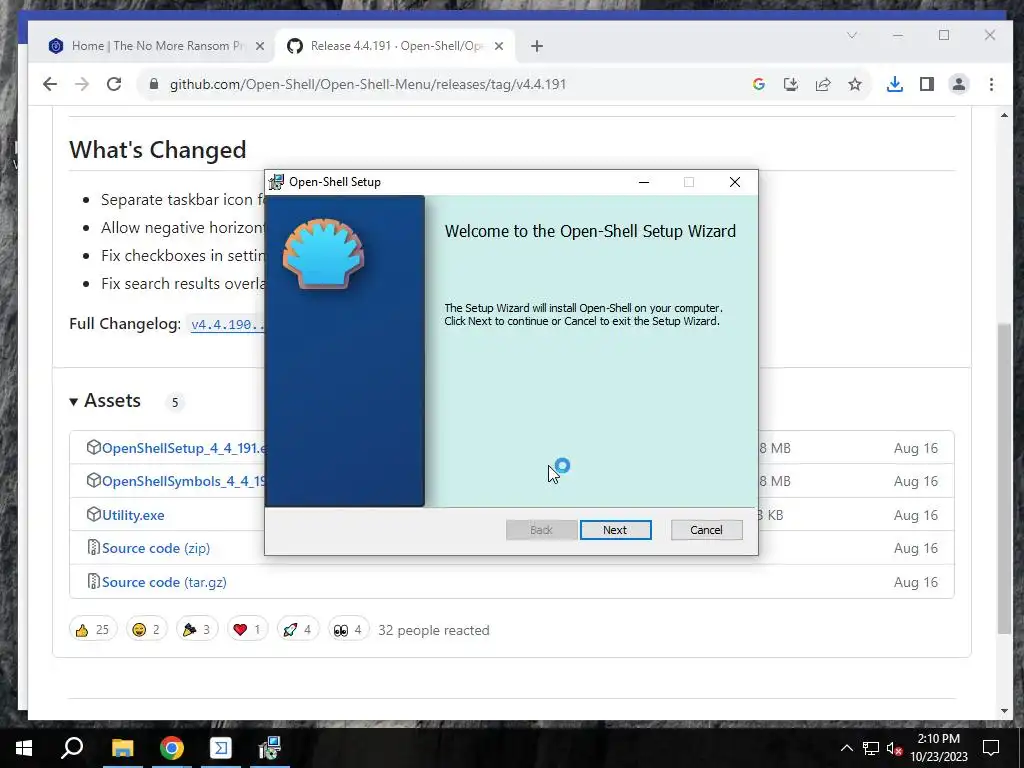Open the taskbar clock showing 2:10 PM
The height and width of the screenshot is (768, 1024).
click(939, 748)
